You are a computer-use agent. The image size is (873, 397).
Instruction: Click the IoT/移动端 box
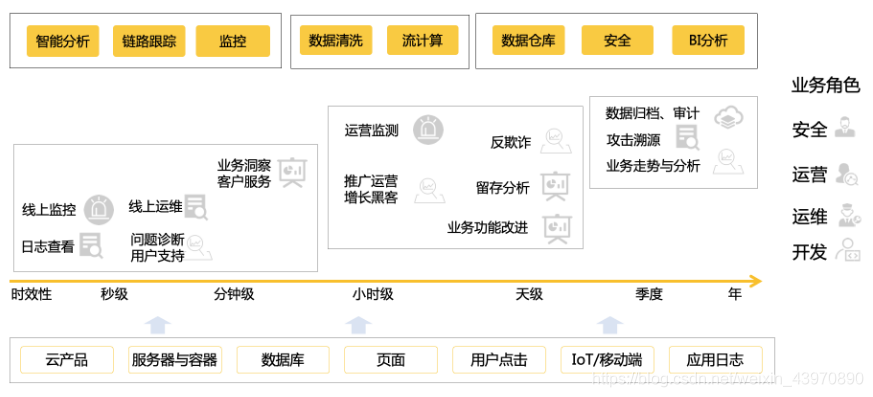[607, 360]
